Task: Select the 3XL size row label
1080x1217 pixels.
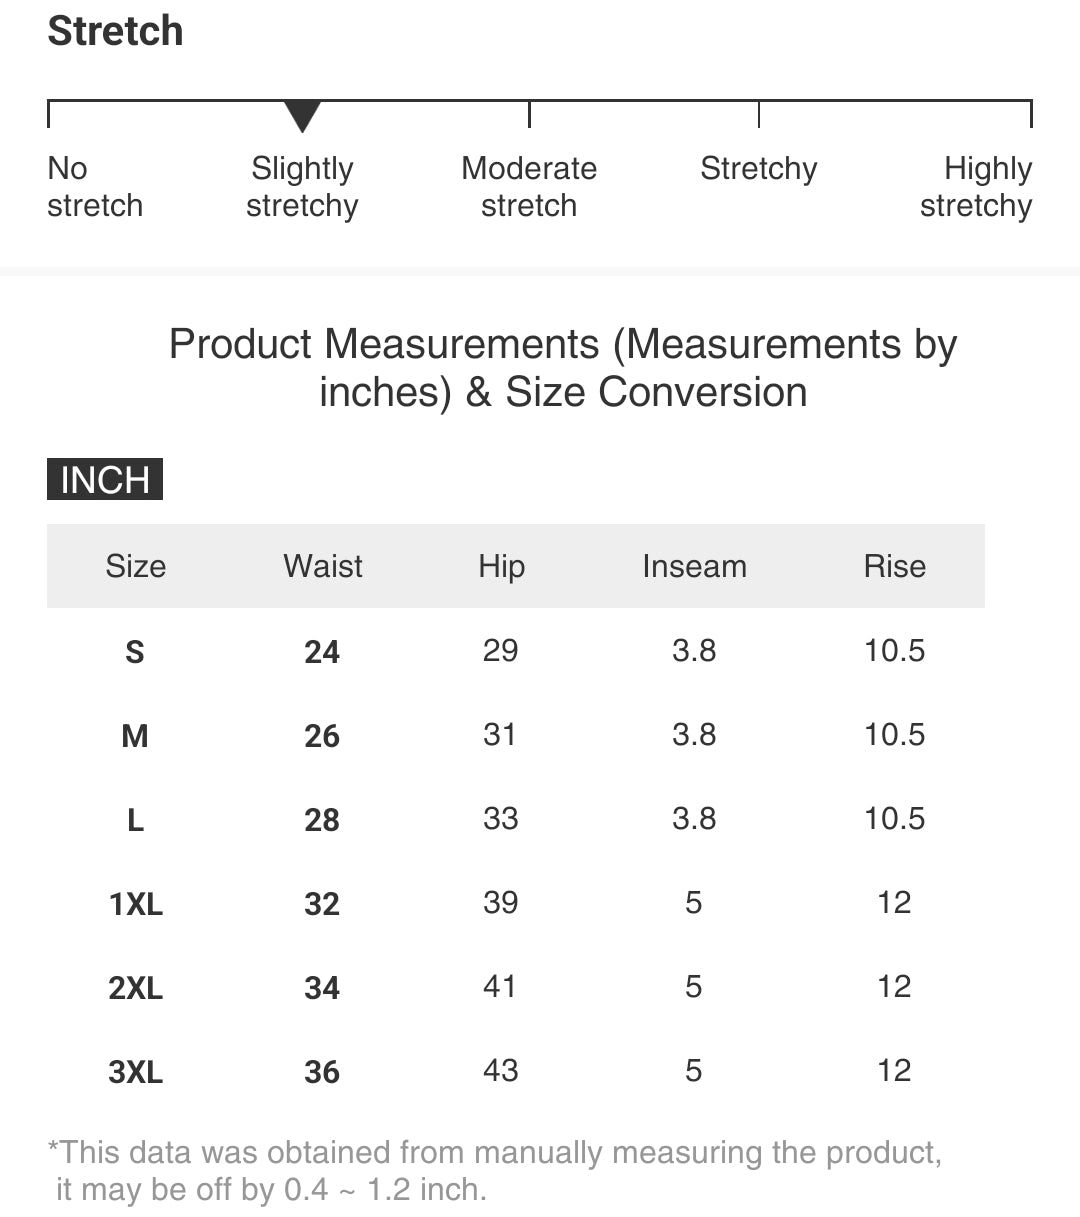Action: point(136,1072)
